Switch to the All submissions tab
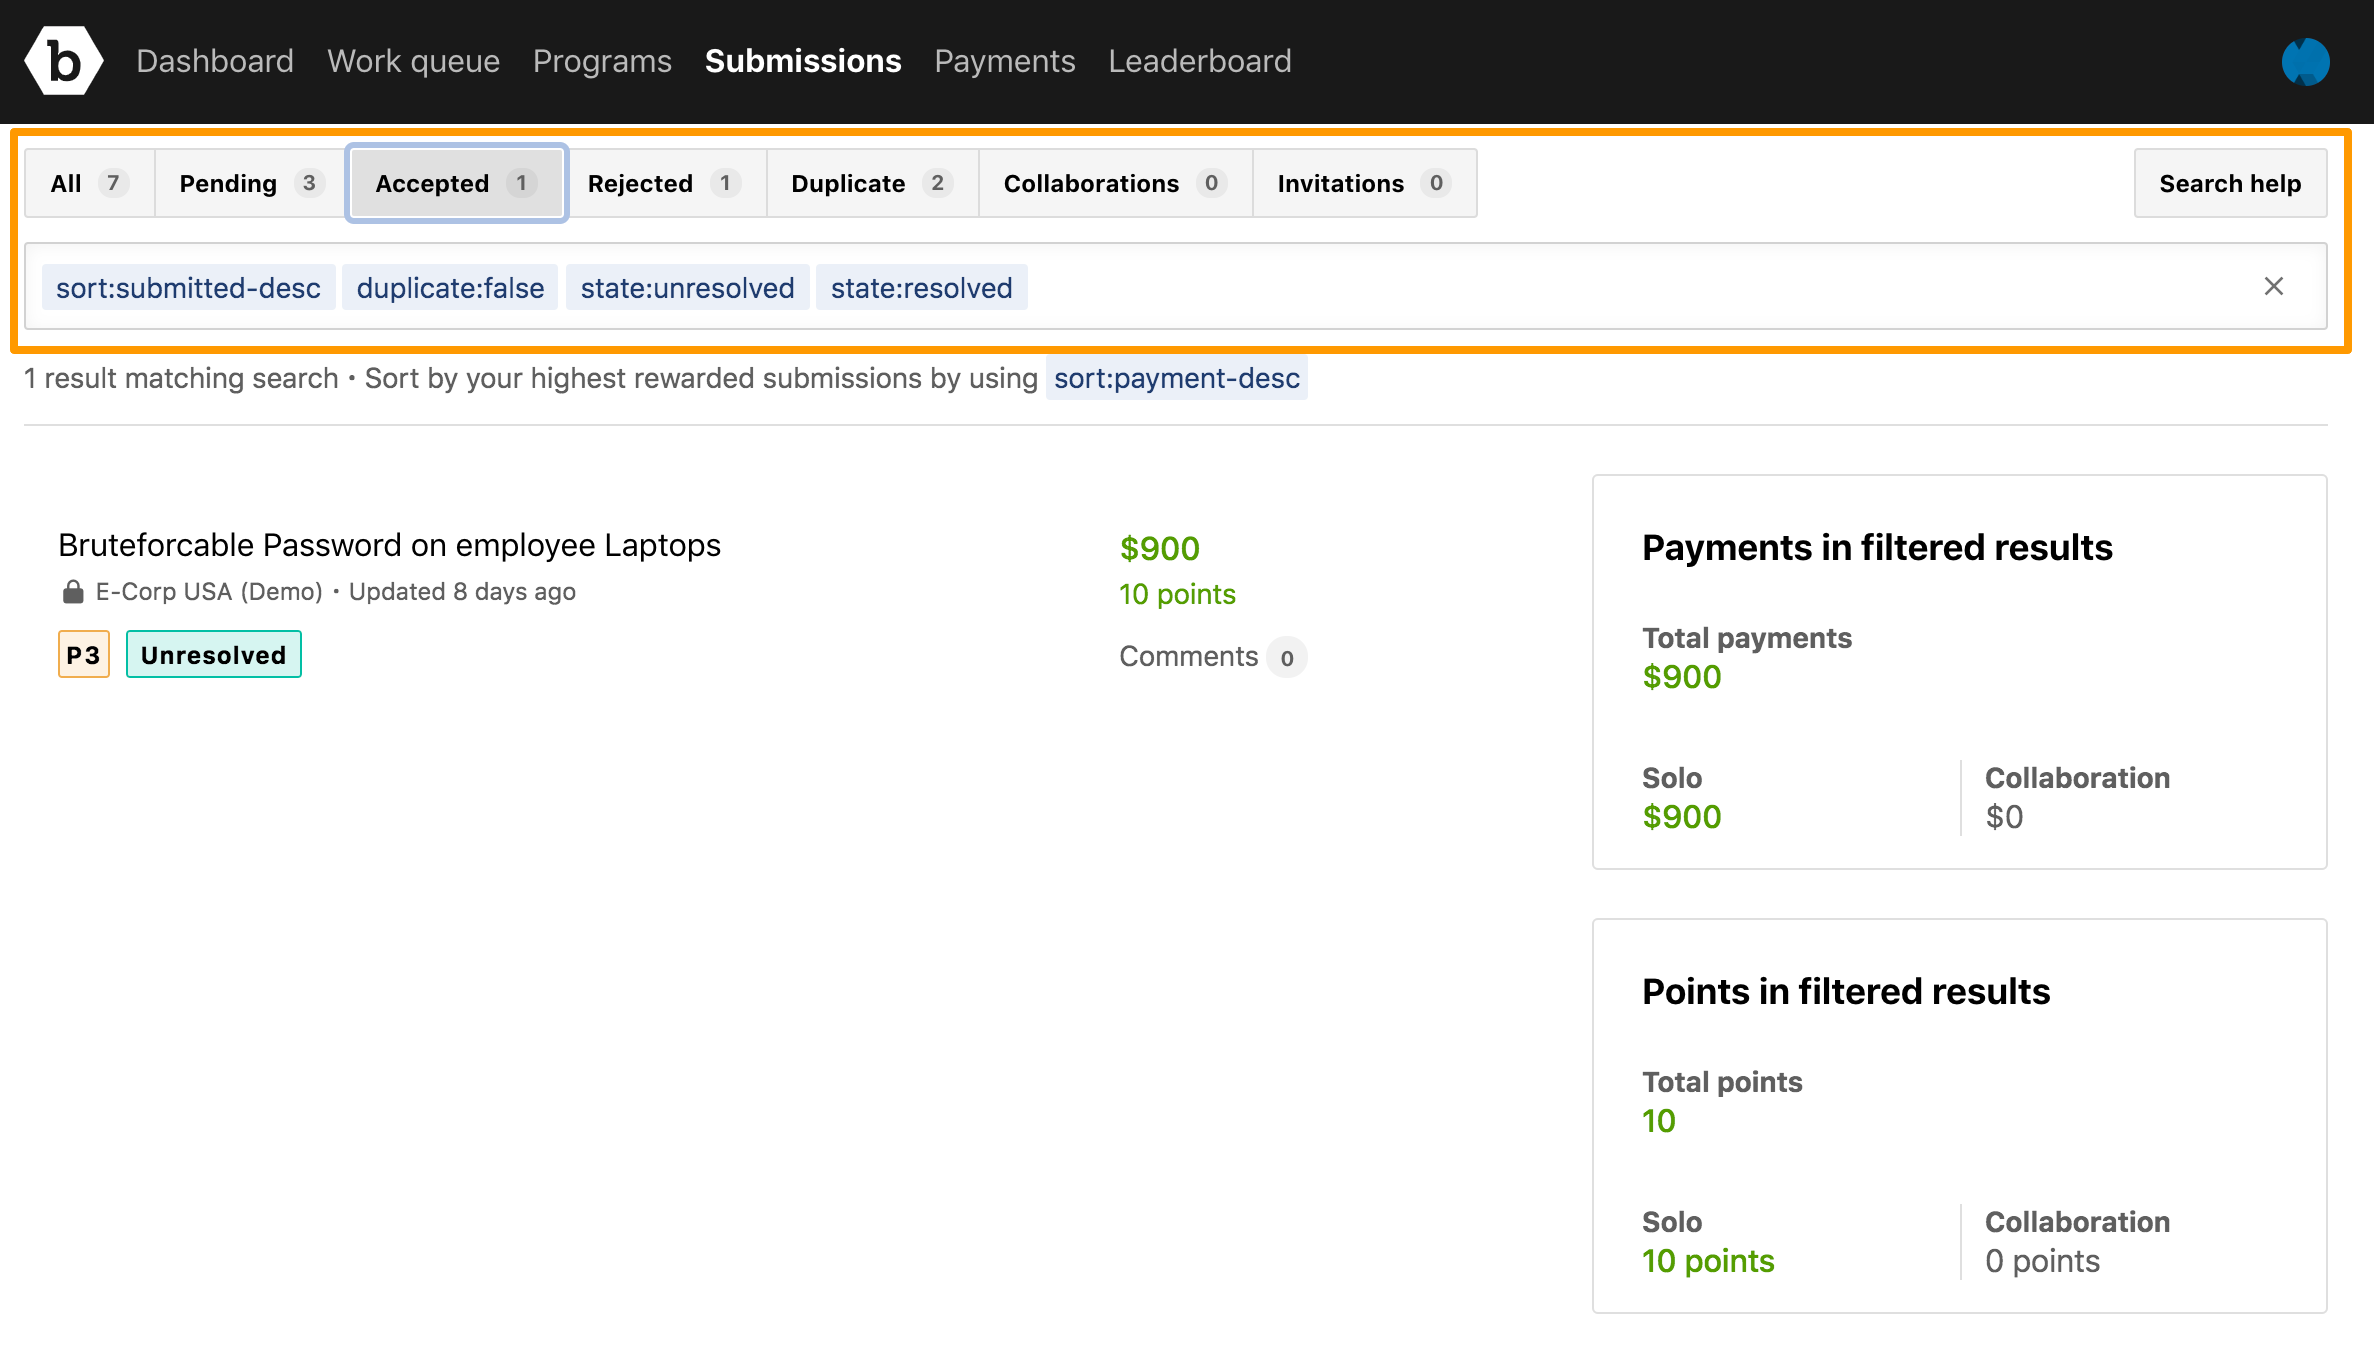 coord(88,183)
